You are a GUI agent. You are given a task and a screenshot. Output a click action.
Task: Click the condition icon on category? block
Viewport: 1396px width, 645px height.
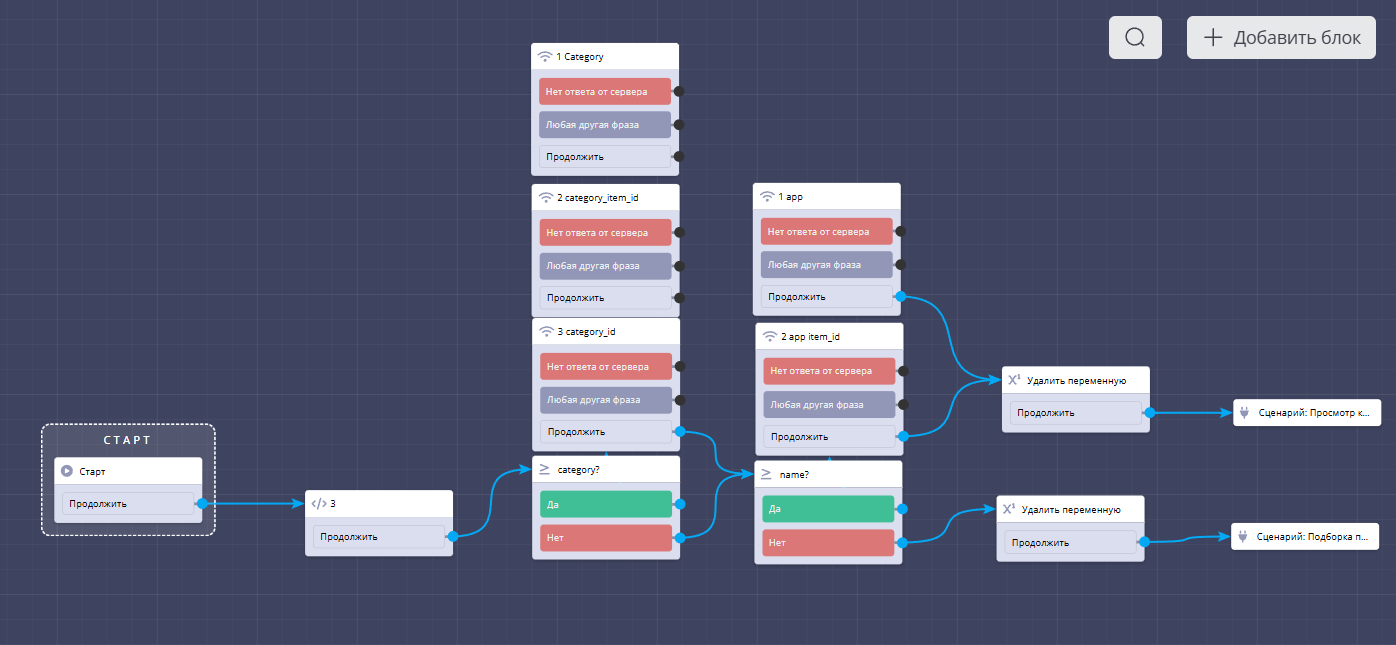click(x=545, y=469)
